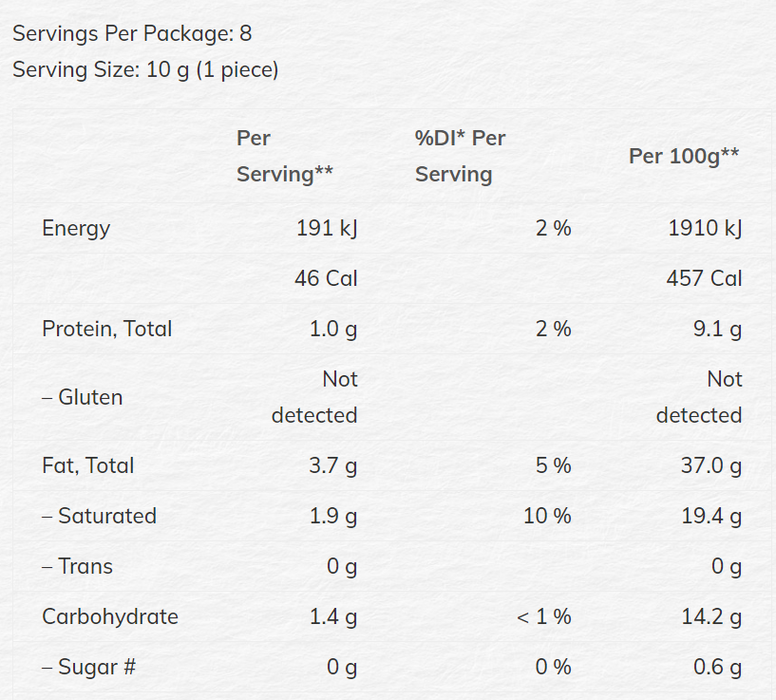Click the Gluten row label

point(82,397)
